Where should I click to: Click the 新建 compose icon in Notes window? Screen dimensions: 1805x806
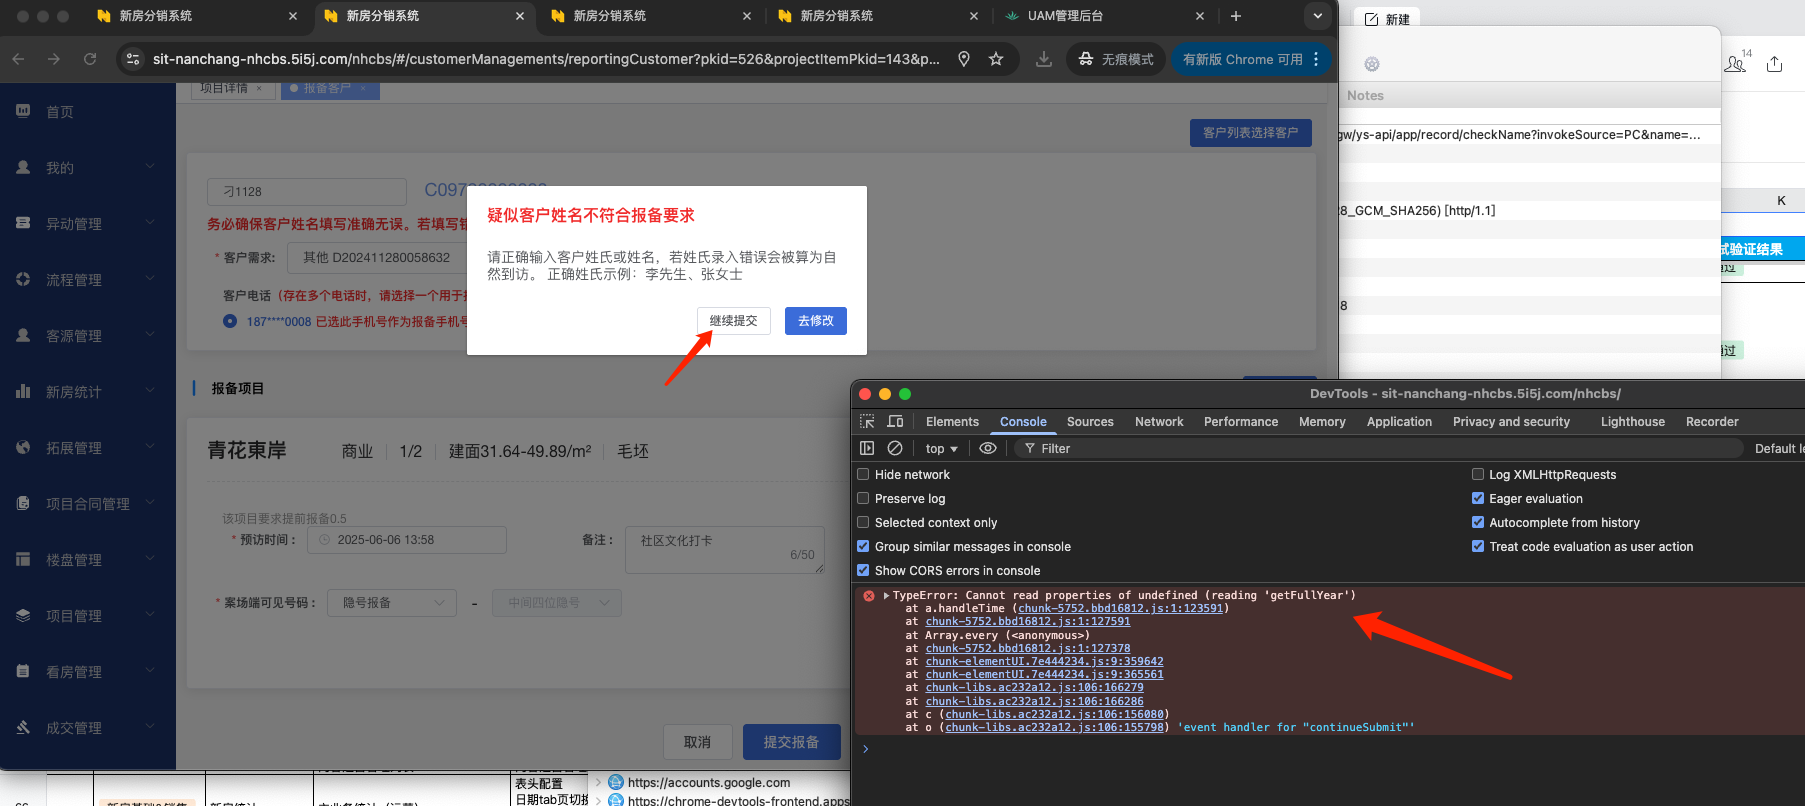(x=1387, y=19)
